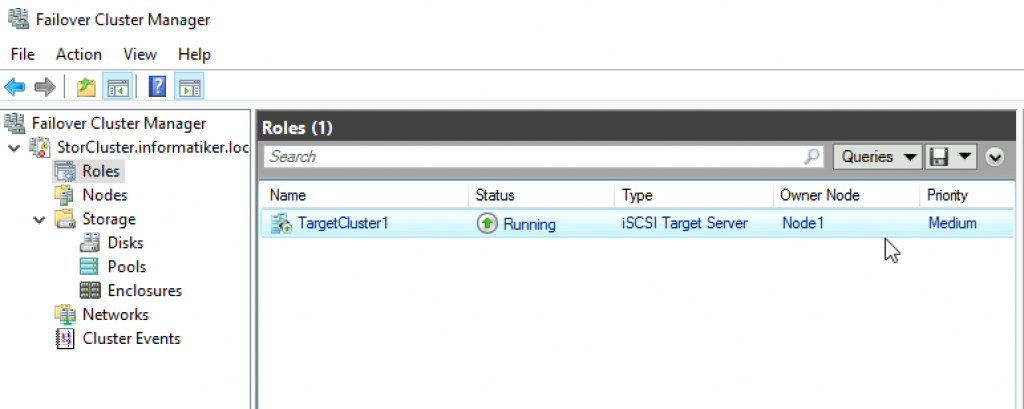
Task: Click the Storage folder icon in tree
Action: tap(65, 219)
